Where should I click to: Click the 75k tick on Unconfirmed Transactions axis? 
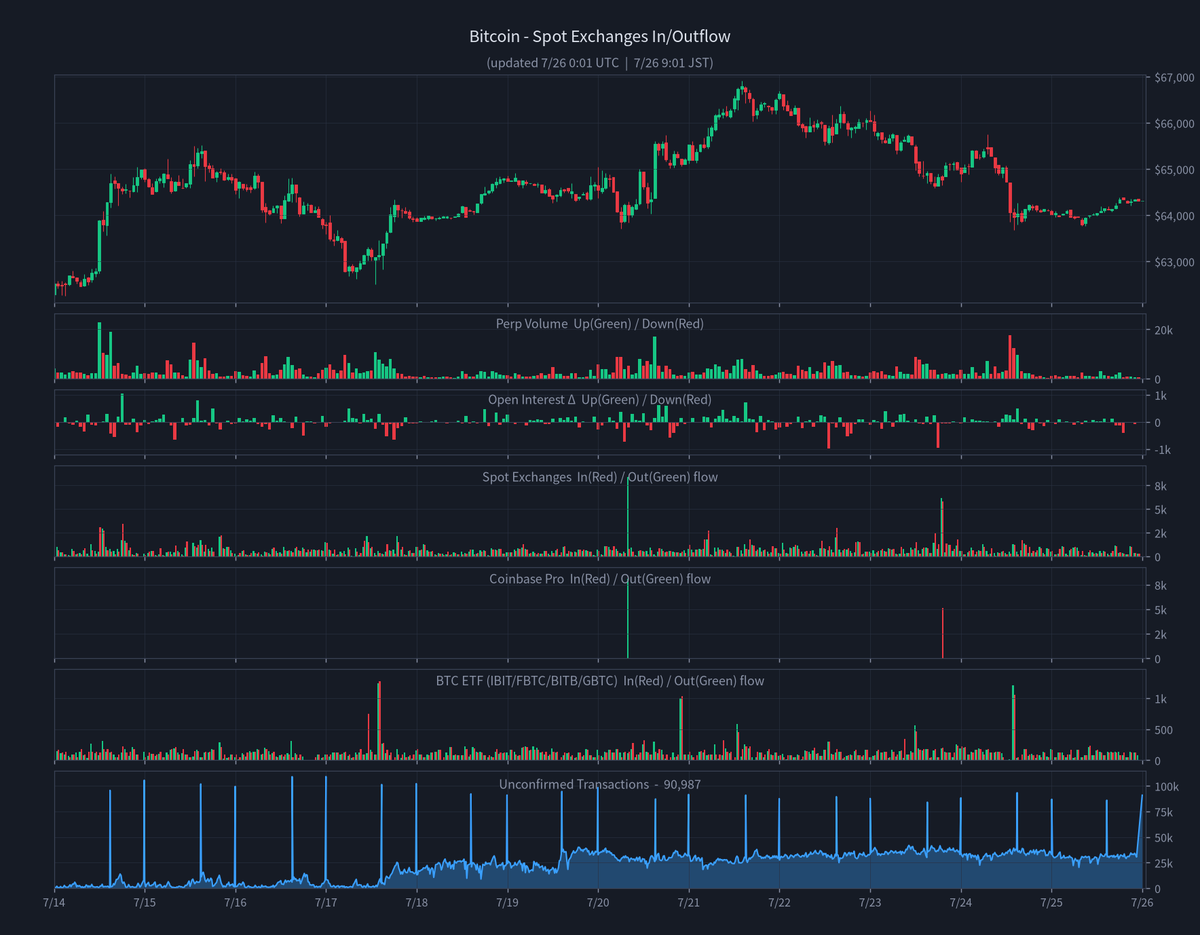[1163, 813]
